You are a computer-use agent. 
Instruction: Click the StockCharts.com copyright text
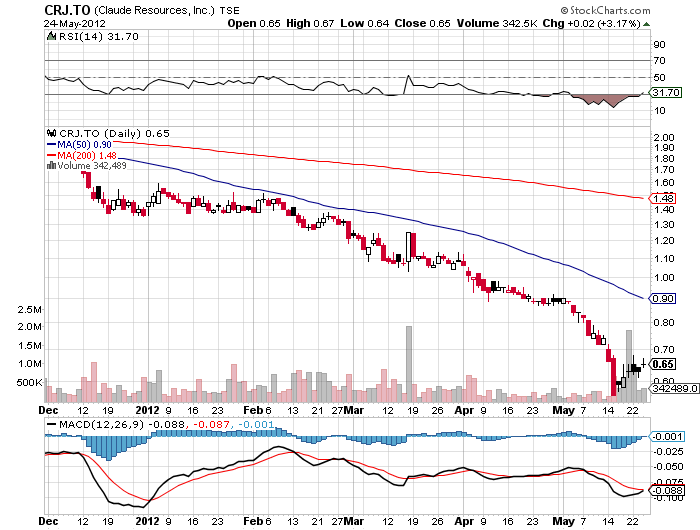(x=605, y=10)
